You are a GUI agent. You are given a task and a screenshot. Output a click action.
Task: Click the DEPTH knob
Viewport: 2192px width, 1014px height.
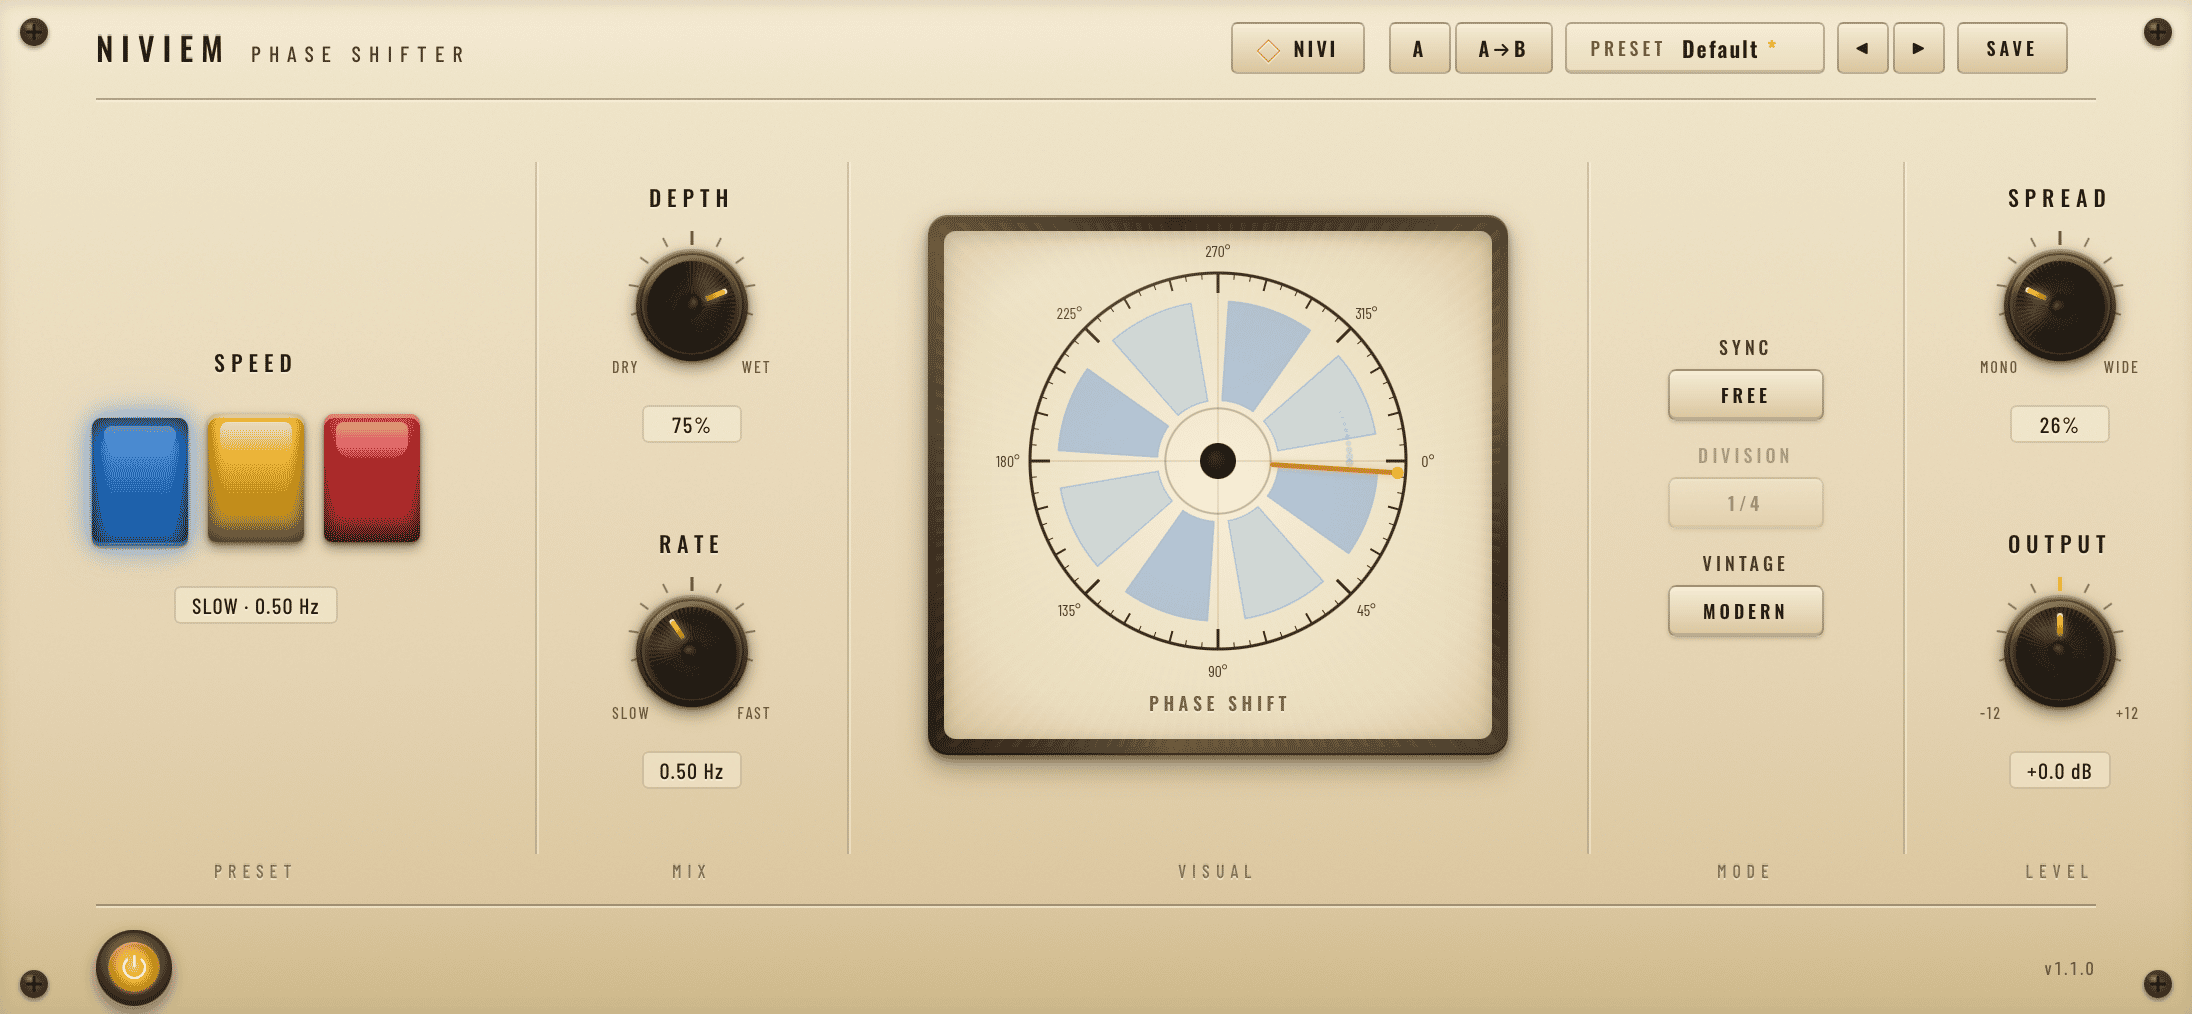pyautogui.click(x=692, y=306)
